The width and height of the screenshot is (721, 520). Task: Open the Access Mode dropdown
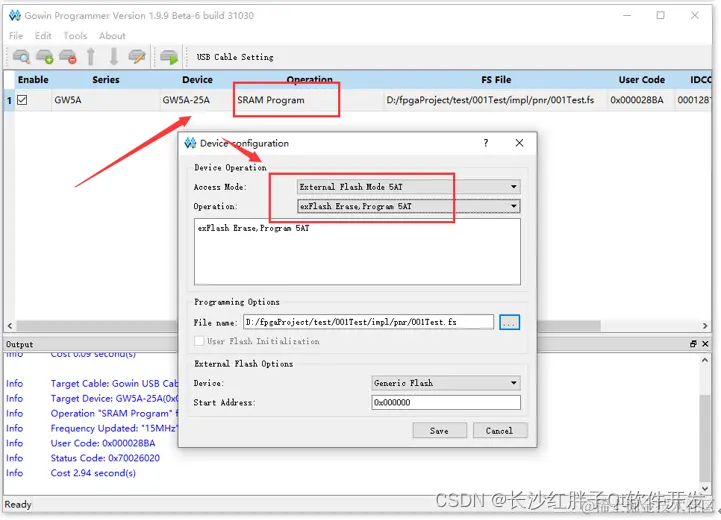pyautogui.click(x=408, y=187)
